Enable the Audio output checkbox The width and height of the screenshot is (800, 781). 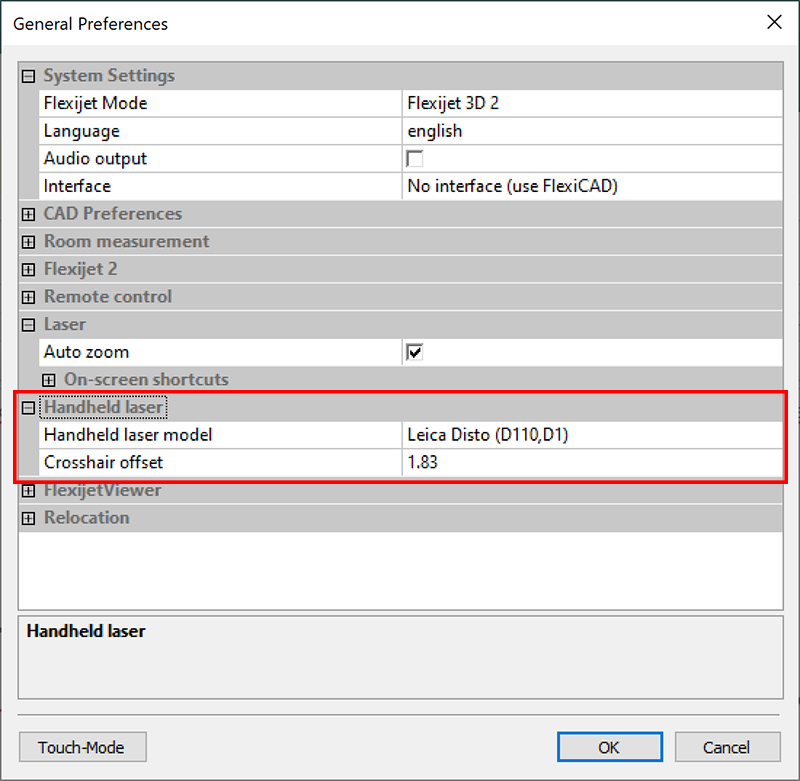(414, 158)
